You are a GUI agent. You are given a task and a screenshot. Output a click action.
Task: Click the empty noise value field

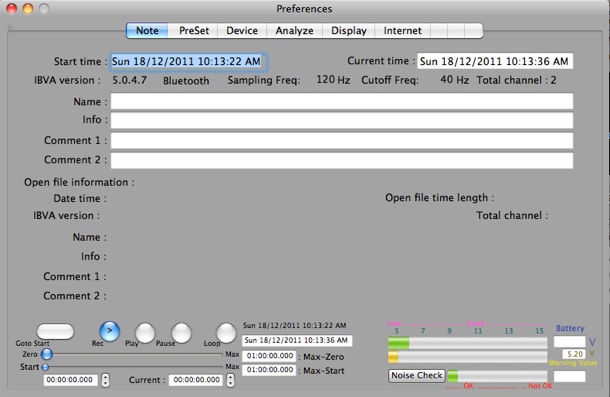click(x=570, y=376)
